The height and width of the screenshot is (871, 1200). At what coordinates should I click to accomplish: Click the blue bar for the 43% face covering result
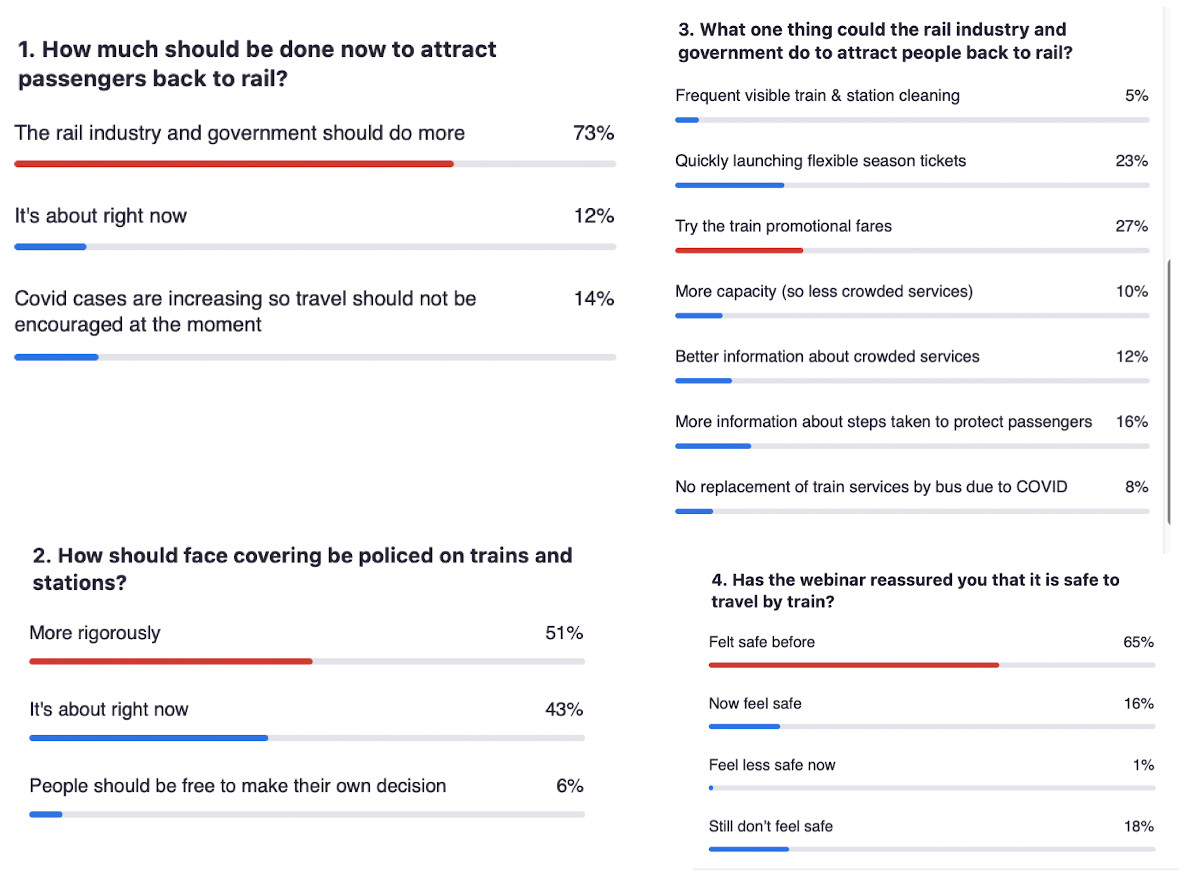point(149,738)
